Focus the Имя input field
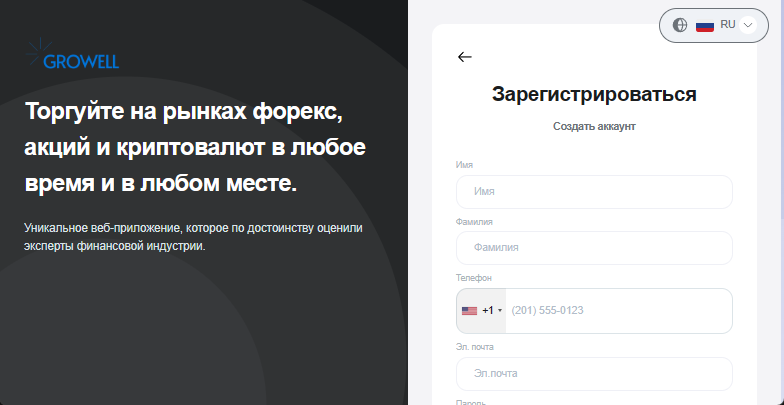 tap(594, 192)
